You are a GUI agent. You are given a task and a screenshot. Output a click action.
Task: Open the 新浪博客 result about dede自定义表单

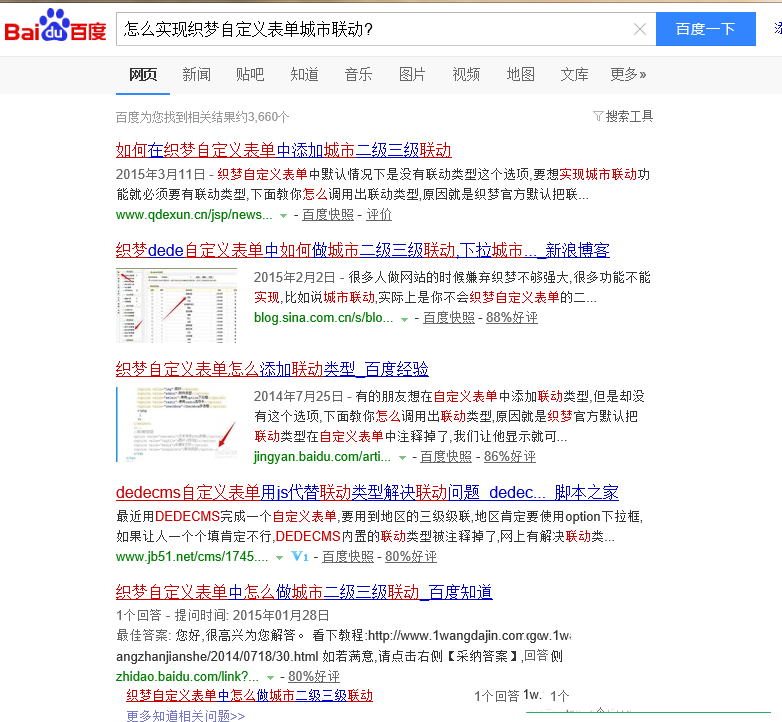click(x=363, y=250)
